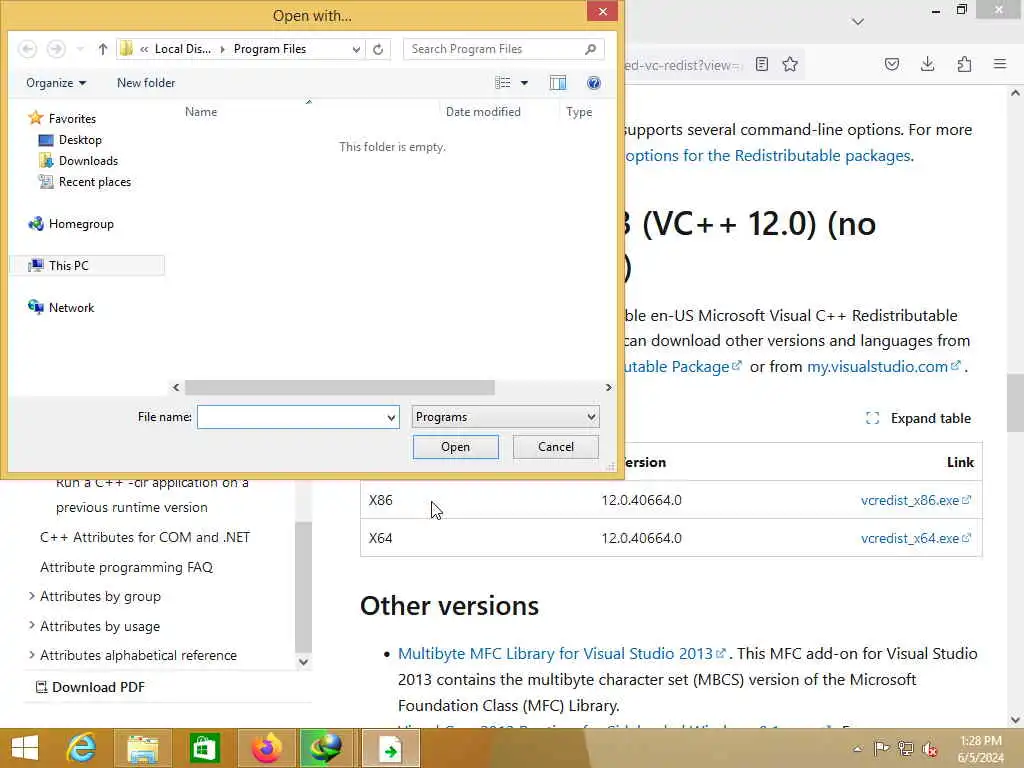Click the search magnifier icon
The width and height of the screenshot is (1024, 768).
point(590,49)
